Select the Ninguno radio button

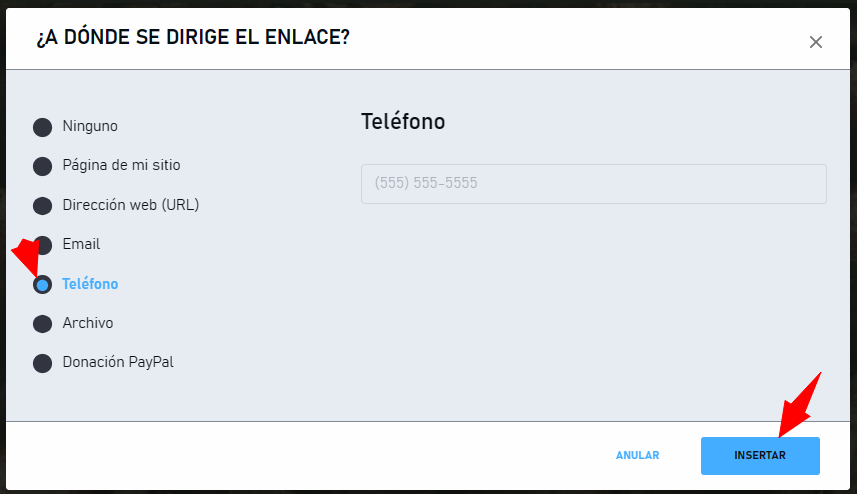coord(43,127)
